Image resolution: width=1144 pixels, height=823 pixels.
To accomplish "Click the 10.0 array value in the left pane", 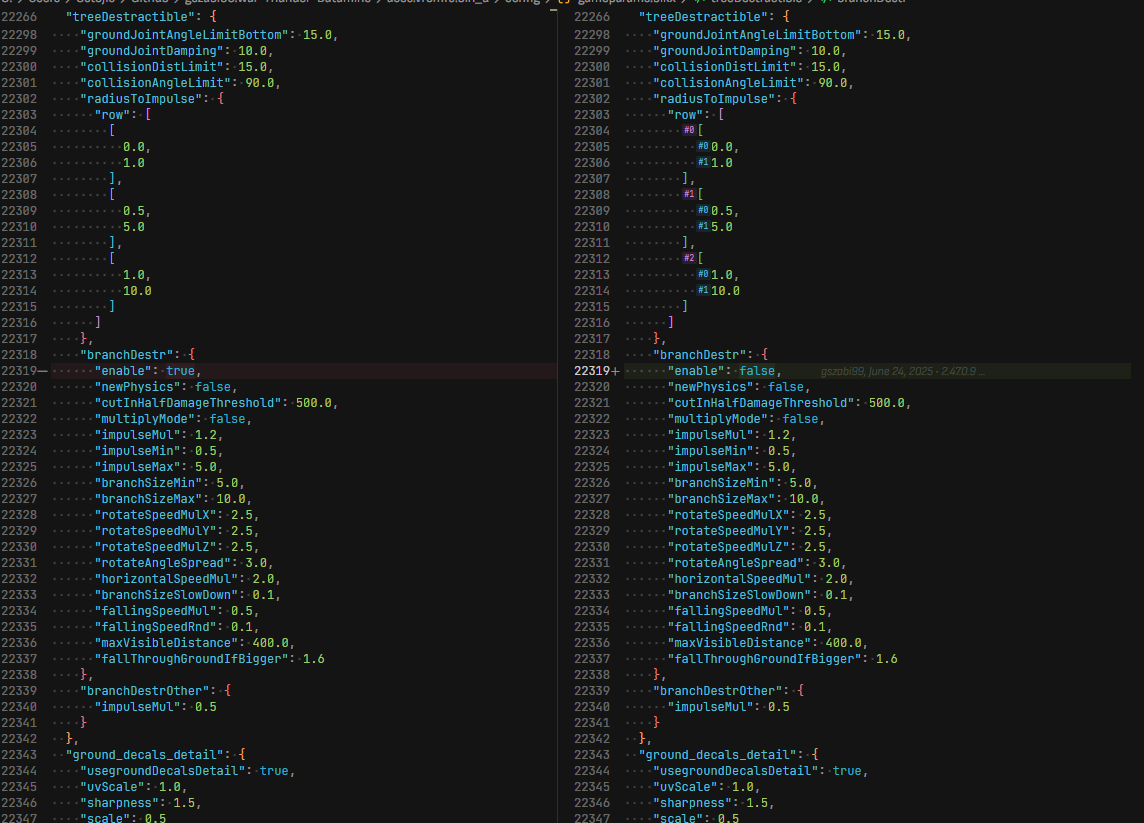I will [x=137, y=291].
